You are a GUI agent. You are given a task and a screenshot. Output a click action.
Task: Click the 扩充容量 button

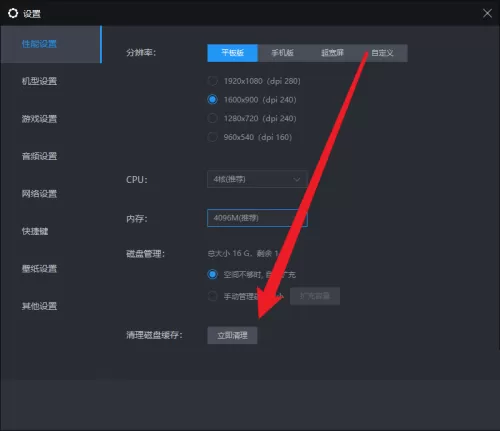pyautogui.click(x=315, y=296)
